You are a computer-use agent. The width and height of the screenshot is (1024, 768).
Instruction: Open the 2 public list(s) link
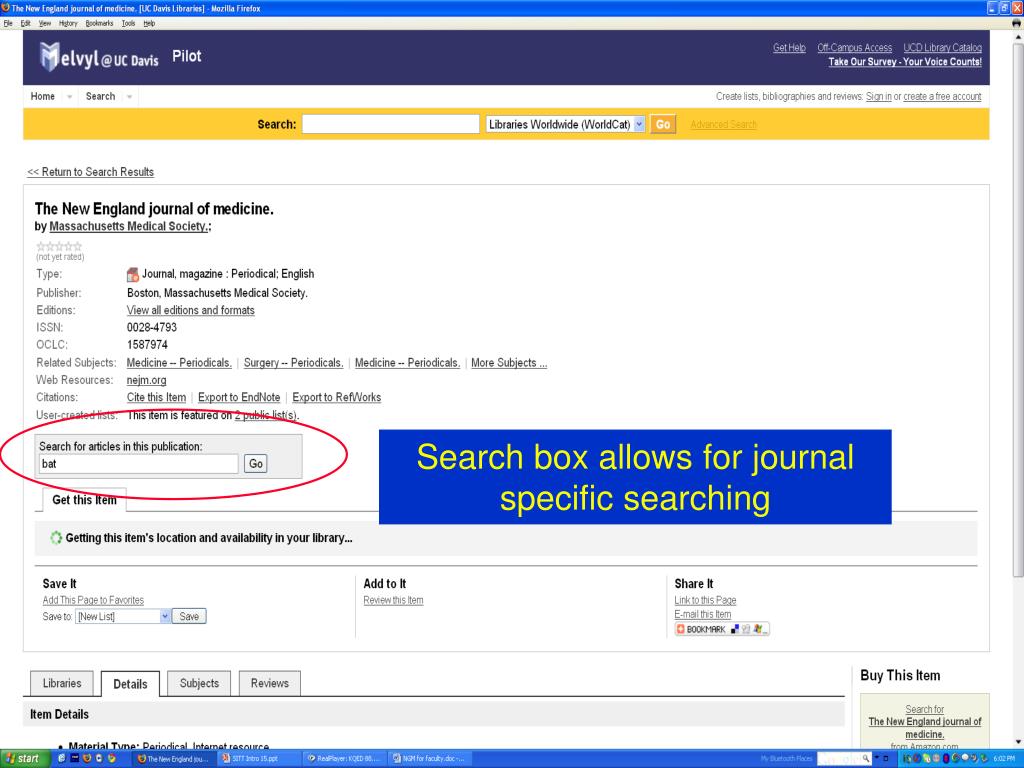(x=266, y=415)
